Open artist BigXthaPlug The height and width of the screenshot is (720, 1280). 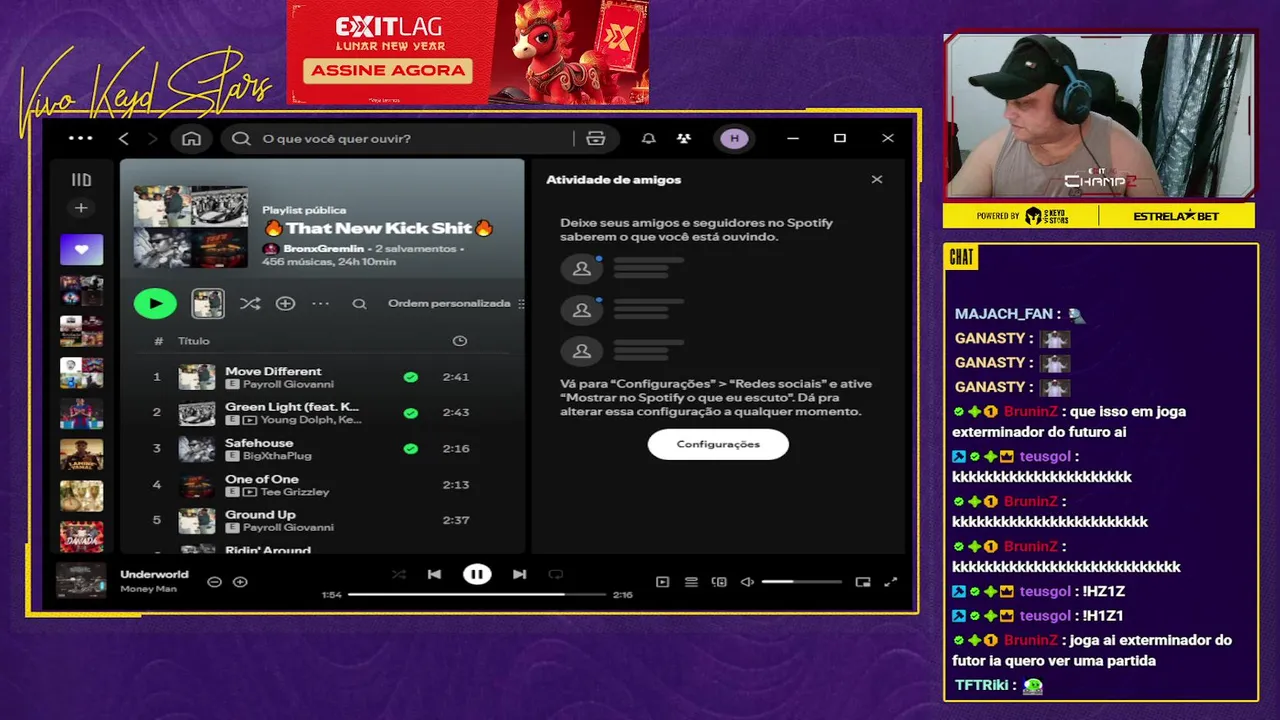tap(278, 456)
